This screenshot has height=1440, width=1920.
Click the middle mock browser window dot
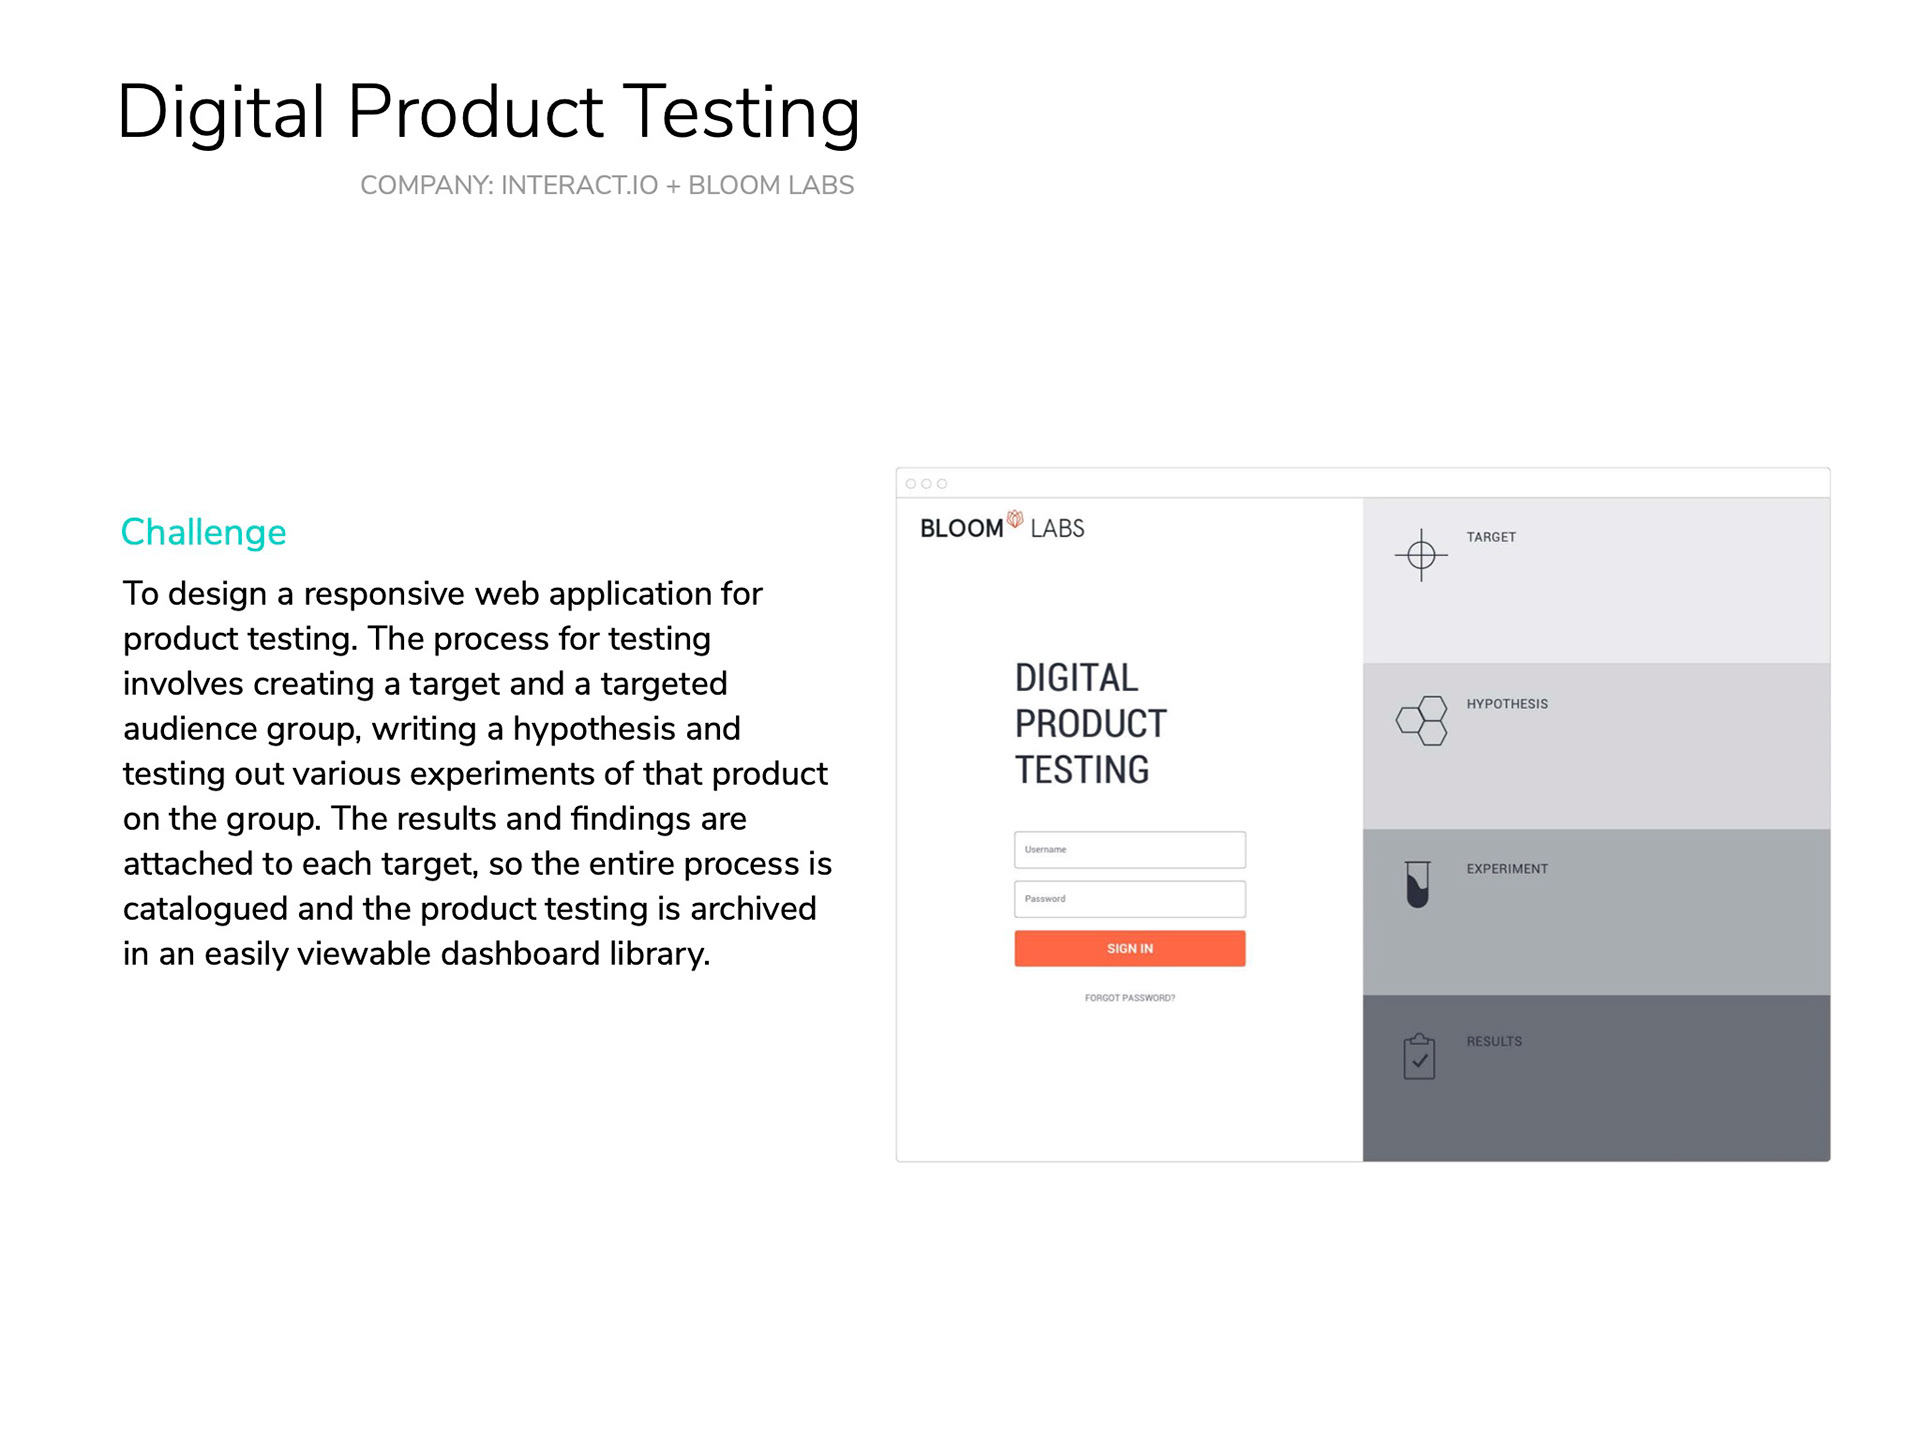(x=926, y=484)
